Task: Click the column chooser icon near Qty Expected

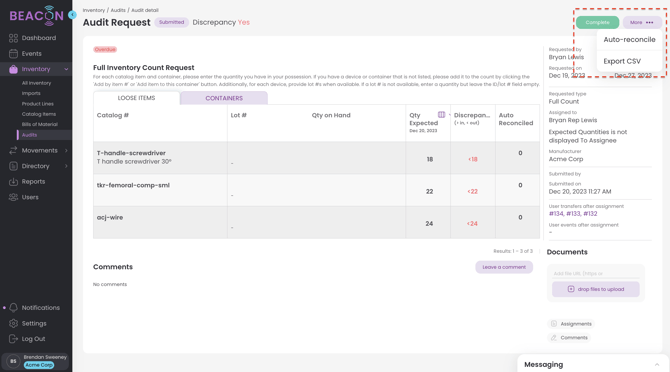Action: (x=441, y=114)
